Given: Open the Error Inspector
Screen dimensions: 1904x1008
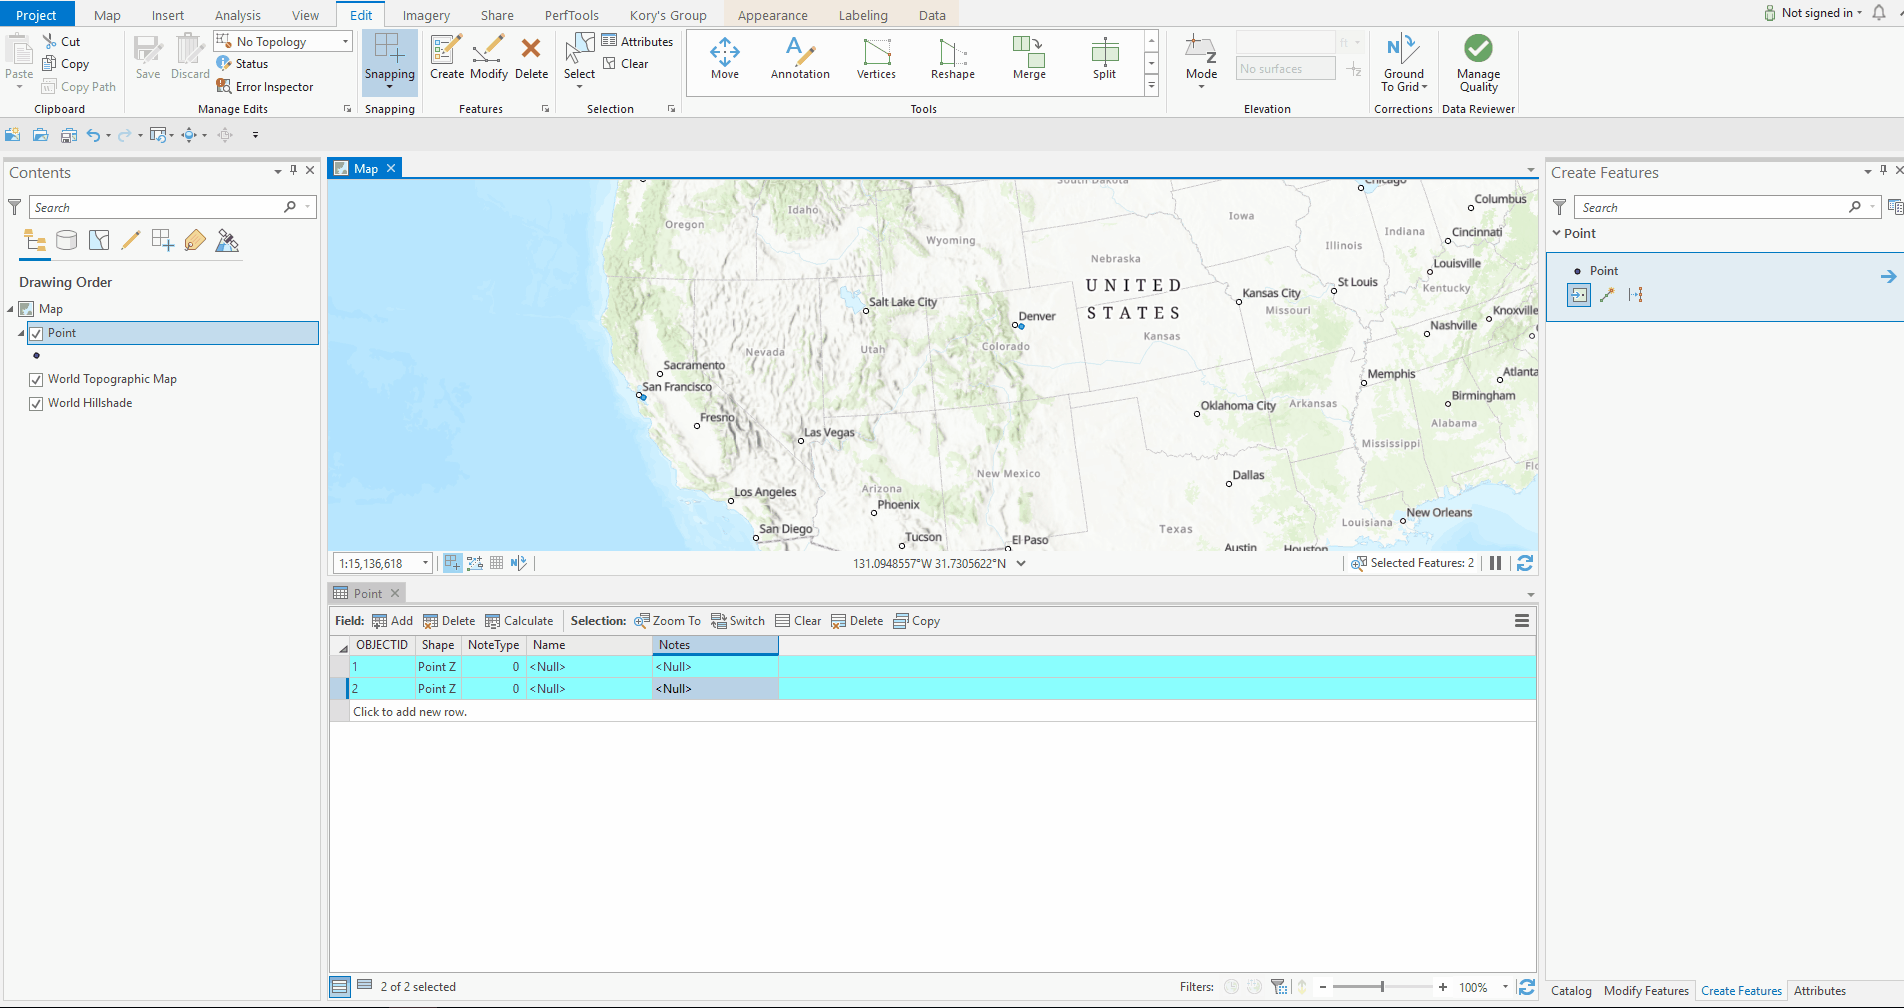Looking at the screenshot, I should (265, 87).
